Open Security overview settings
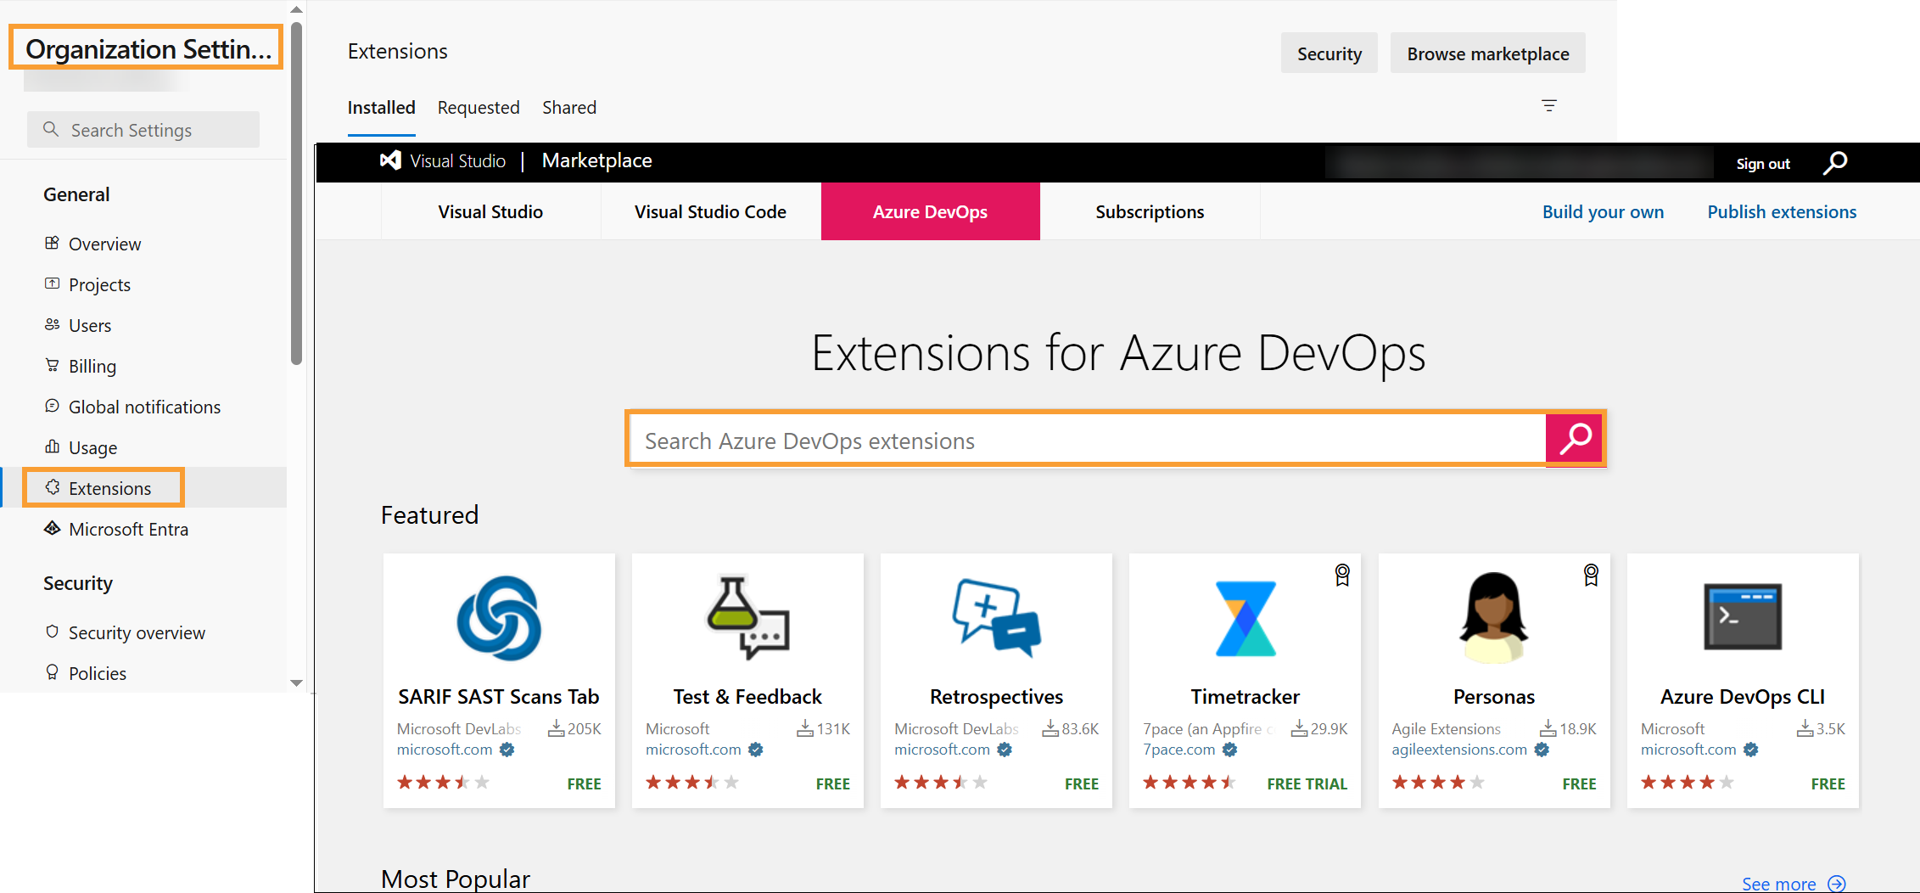This screenshot has height=893, width=1920. click(144, 632)
